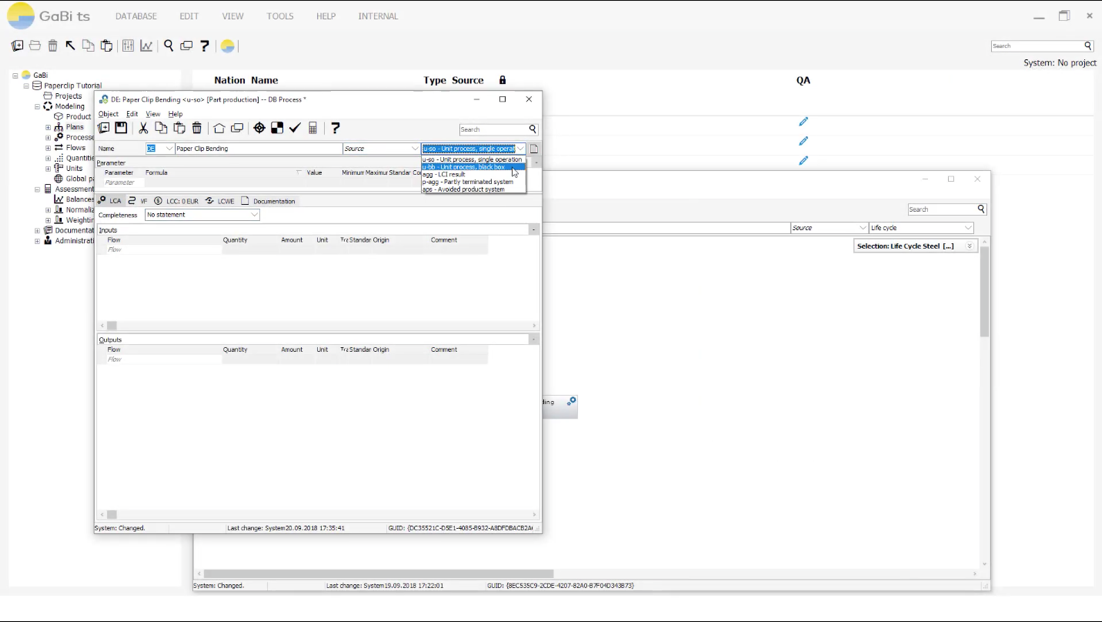Click the chart icon in main toolbar
The image size is (1102, 622).
146,46
